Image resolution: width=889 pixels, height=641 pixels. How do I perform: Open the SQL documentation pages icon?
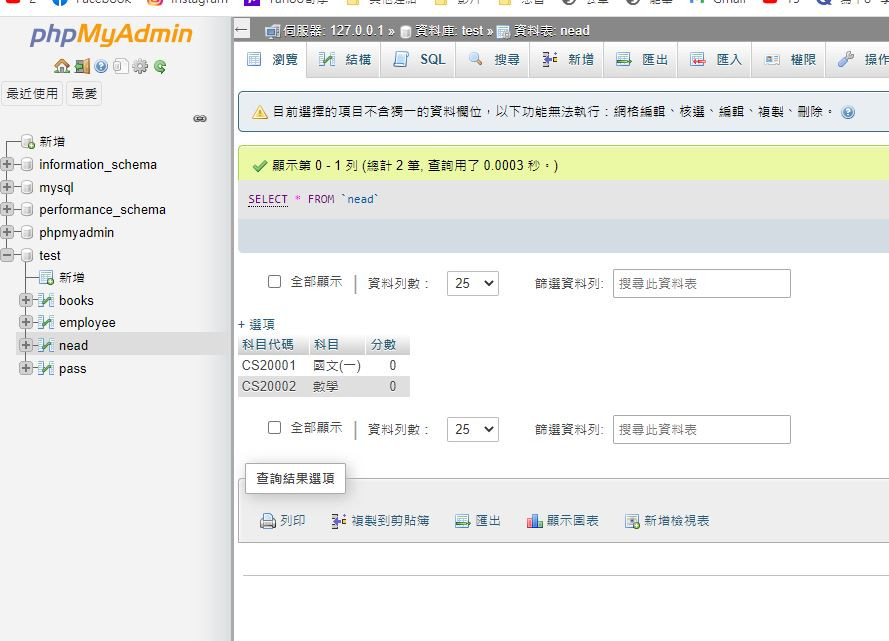[x=120, y=66]
